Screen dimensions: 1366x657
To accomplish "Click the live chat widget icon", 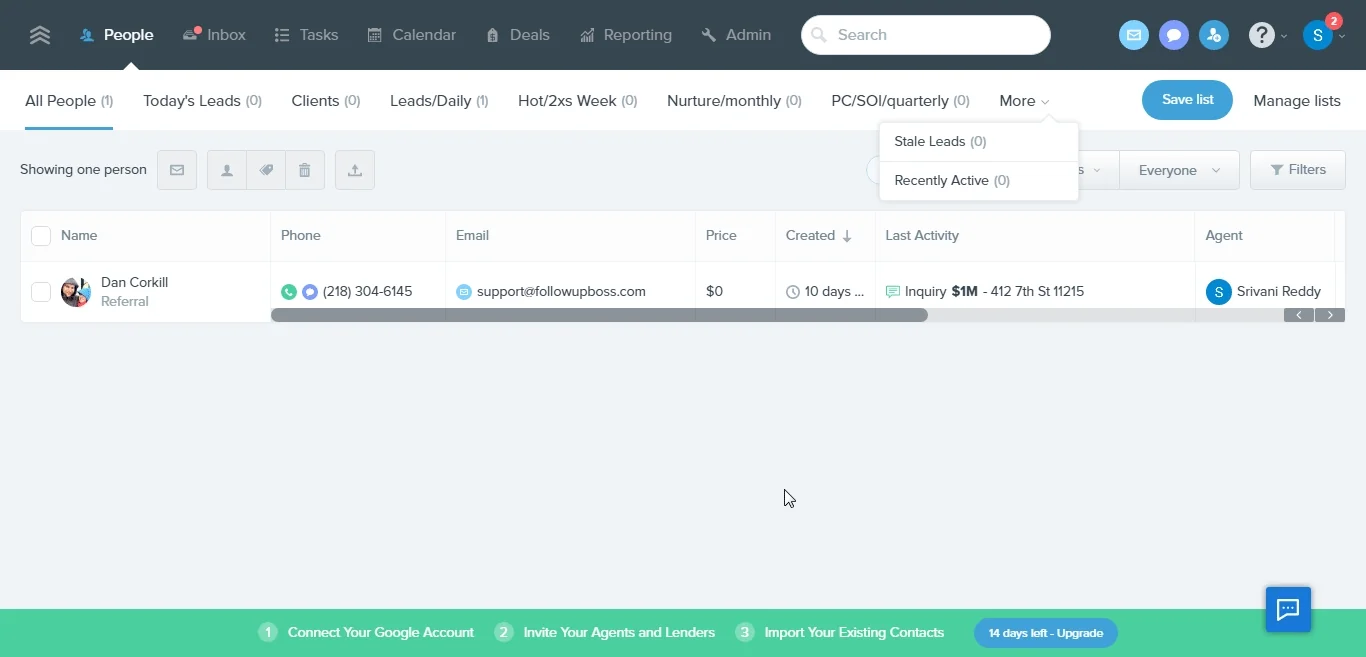I will tap(1288, 609).
